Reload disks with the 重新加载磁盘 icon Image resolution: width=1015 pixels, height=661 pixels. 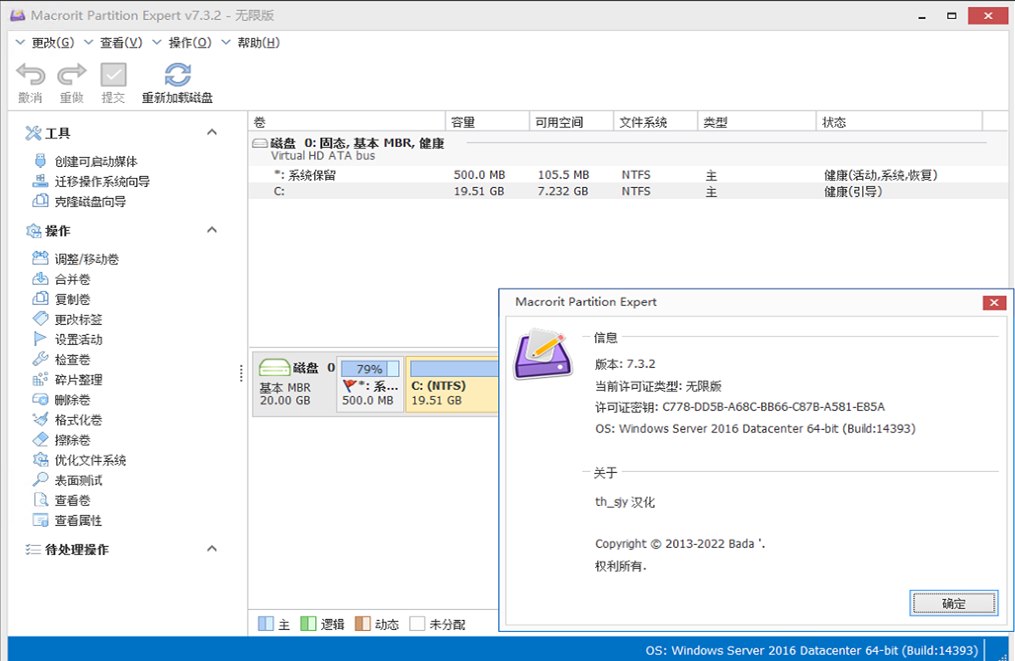tap(177, 75)
